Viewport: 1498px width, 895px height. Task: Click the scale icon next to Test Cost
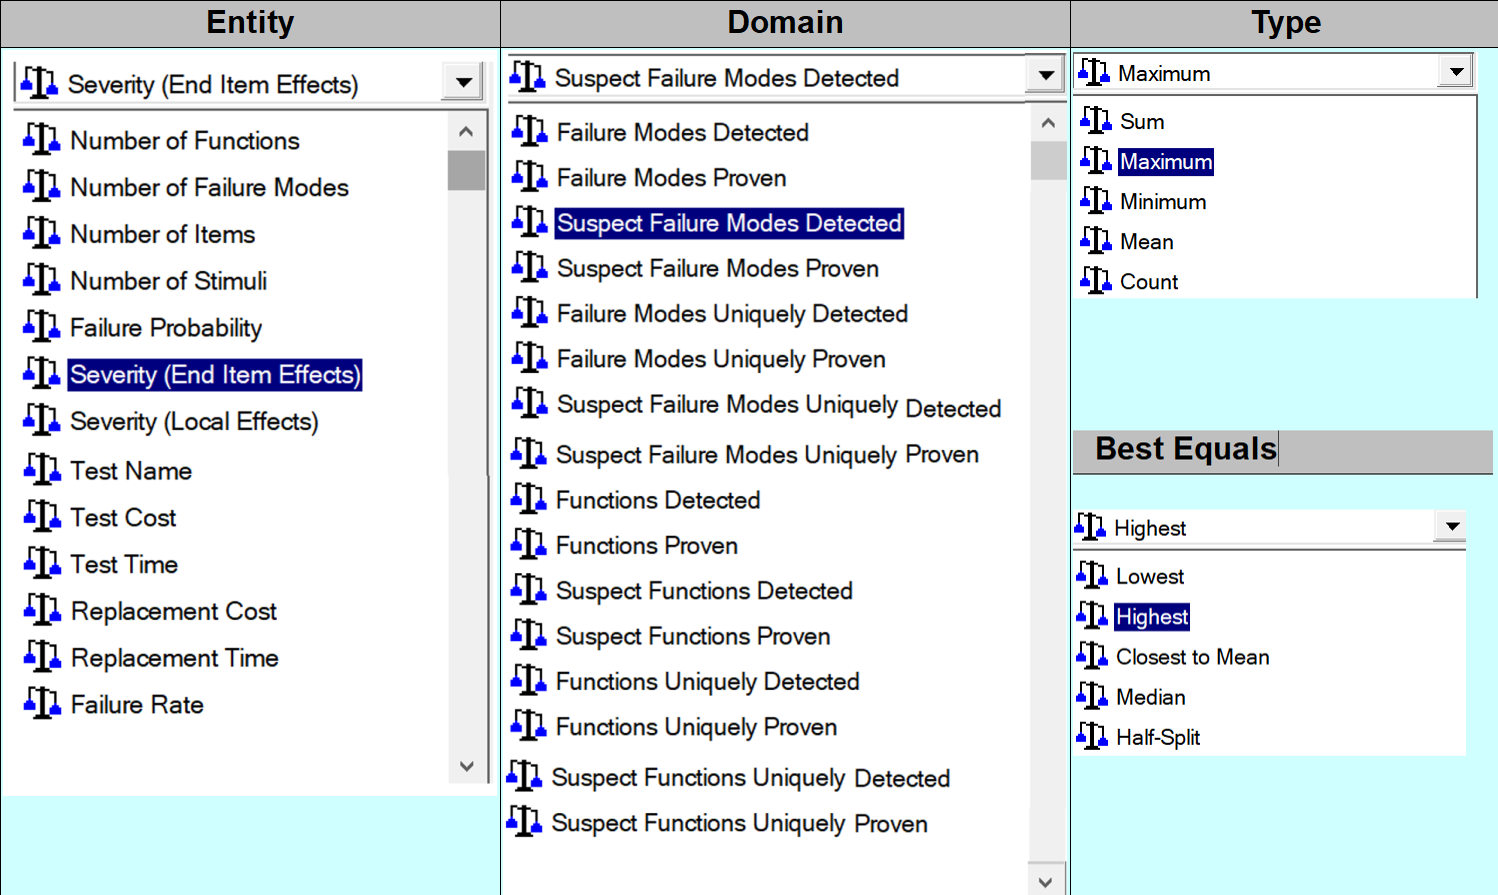(41, 517)
